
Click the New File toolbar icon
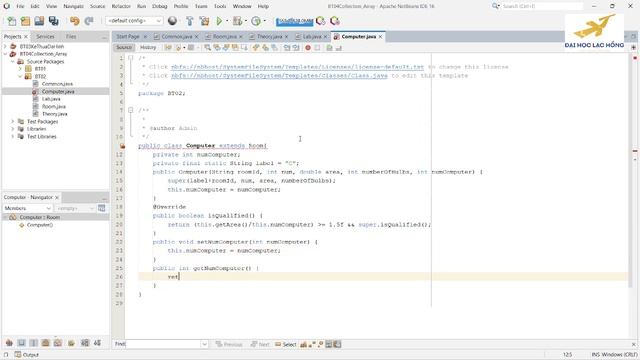(12, 21)
